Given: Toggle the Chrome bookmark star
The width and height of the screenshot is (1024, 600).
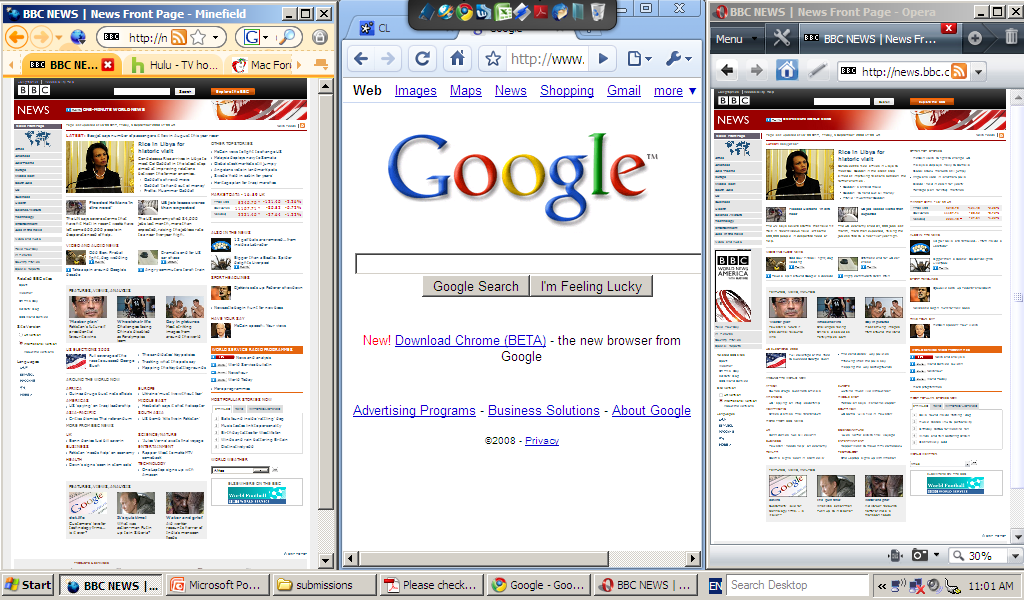Looking at the screenshot, I should (x=493, y=59).
